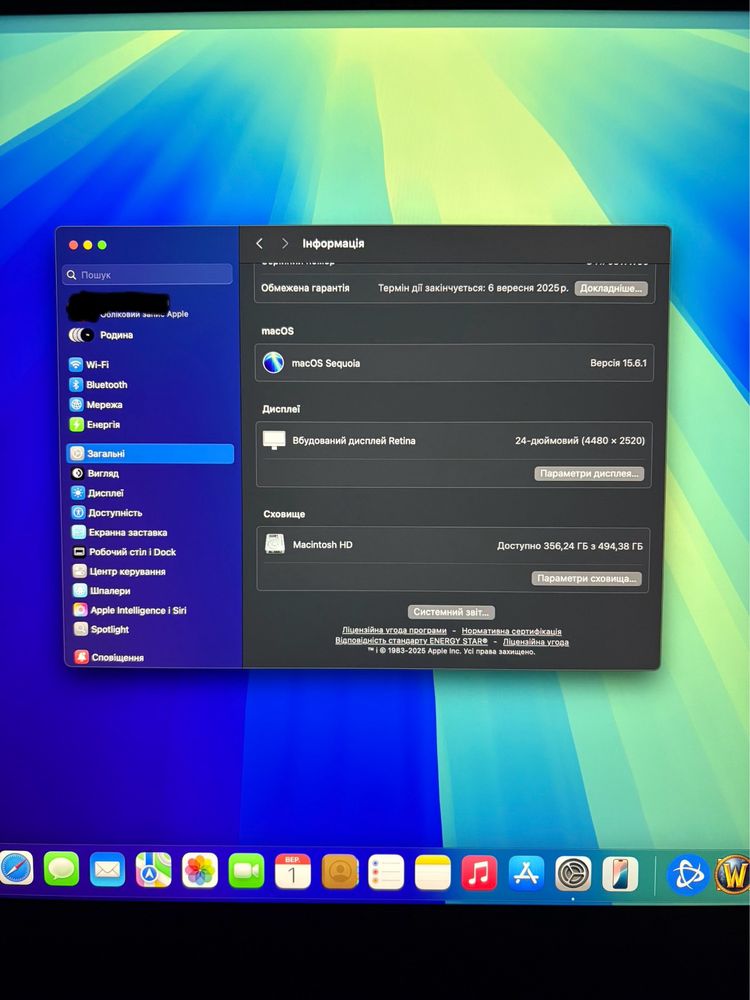
Task: Open Доступність settings
Action: pos(107,513)
